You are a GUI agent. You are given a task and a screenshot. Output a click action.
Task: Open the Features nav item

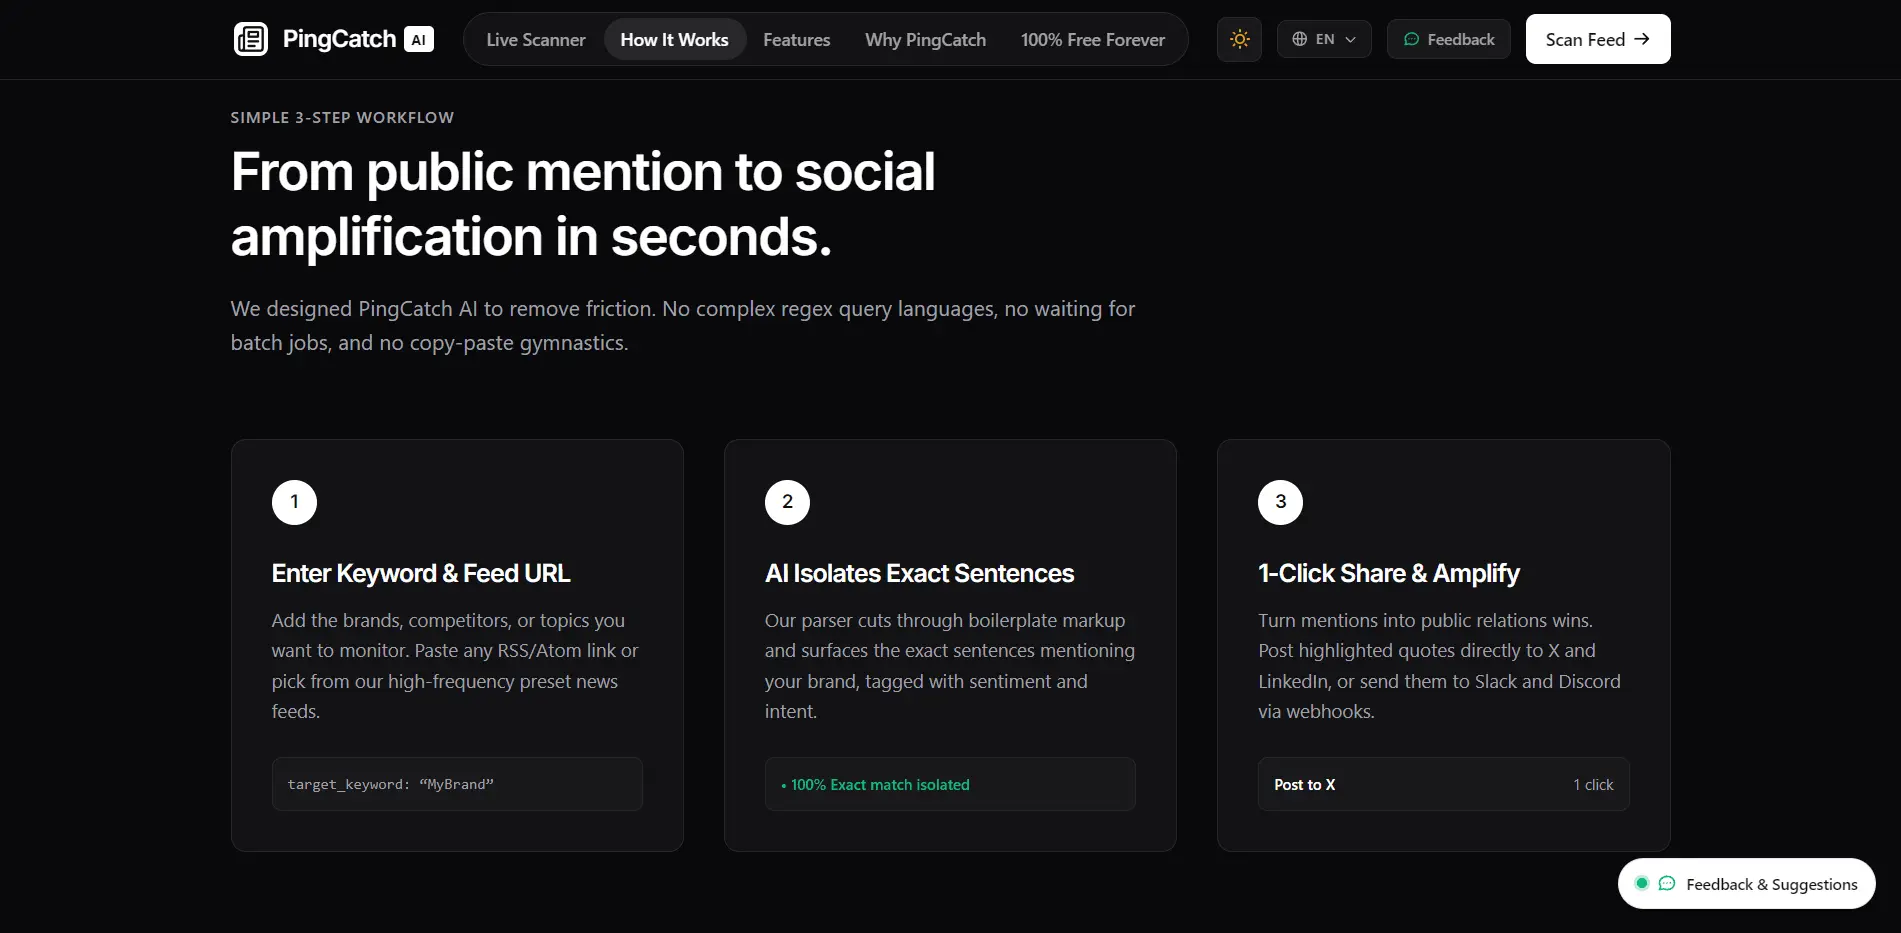pyautogui.click(x=797, y=40)
